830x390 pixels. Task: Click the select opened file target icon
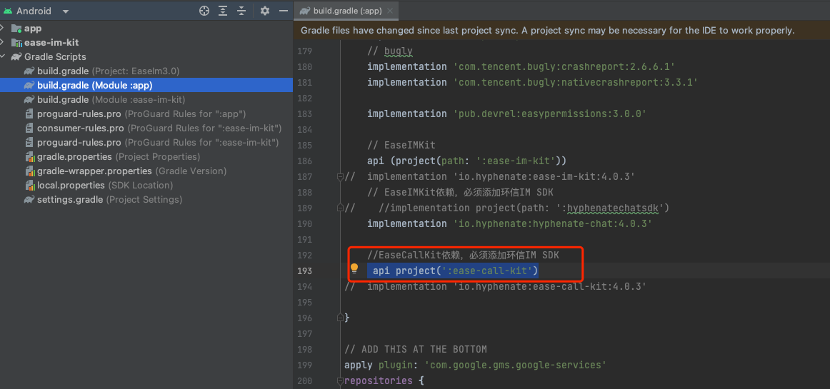[x=204, y=11]
